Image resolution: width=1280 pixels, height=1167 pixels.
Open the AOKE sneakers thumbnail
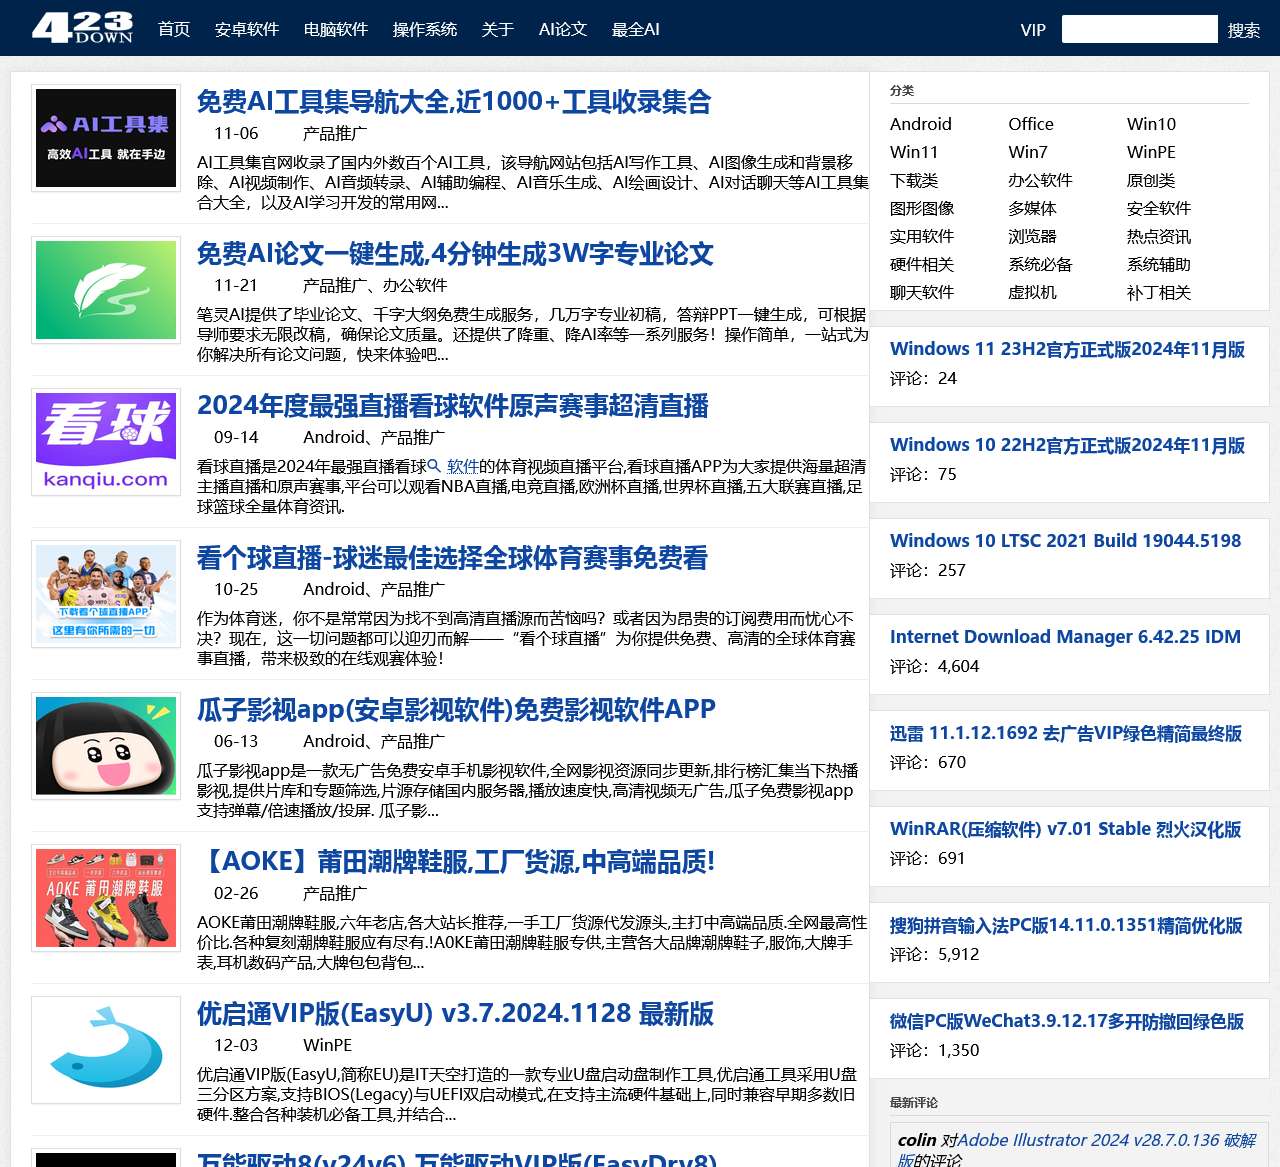(106, 898)
